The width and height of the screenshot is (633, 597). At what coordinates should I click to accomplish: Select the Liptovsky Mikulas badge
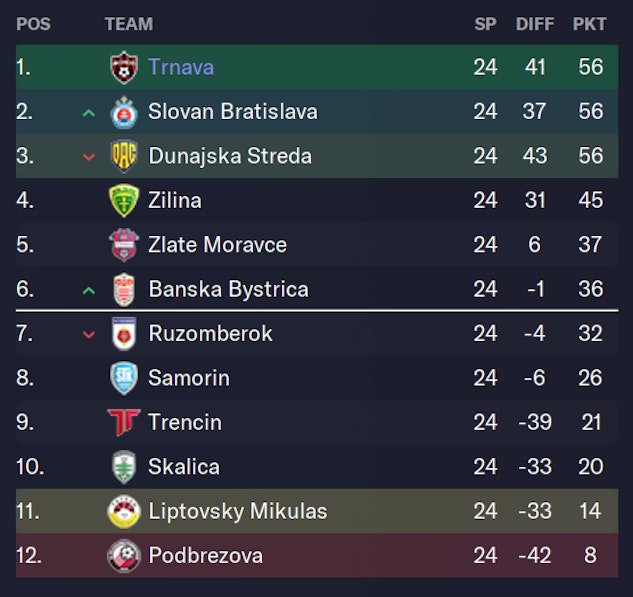click(x=123, y=511)
